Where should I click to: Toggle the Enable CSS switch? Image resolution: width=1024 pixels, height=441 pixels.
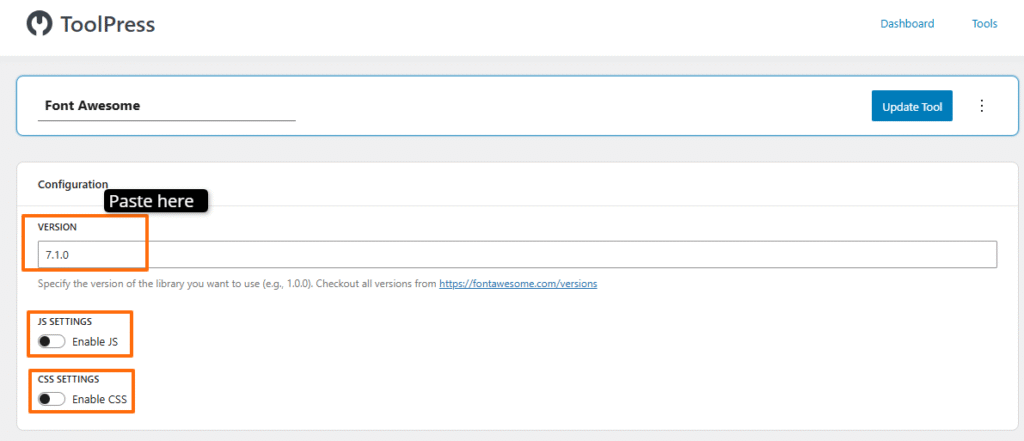click(51, 399)
